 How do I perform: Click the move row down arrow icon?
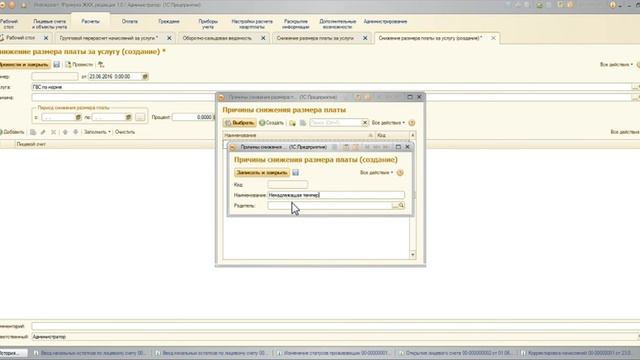click(76, 132)
